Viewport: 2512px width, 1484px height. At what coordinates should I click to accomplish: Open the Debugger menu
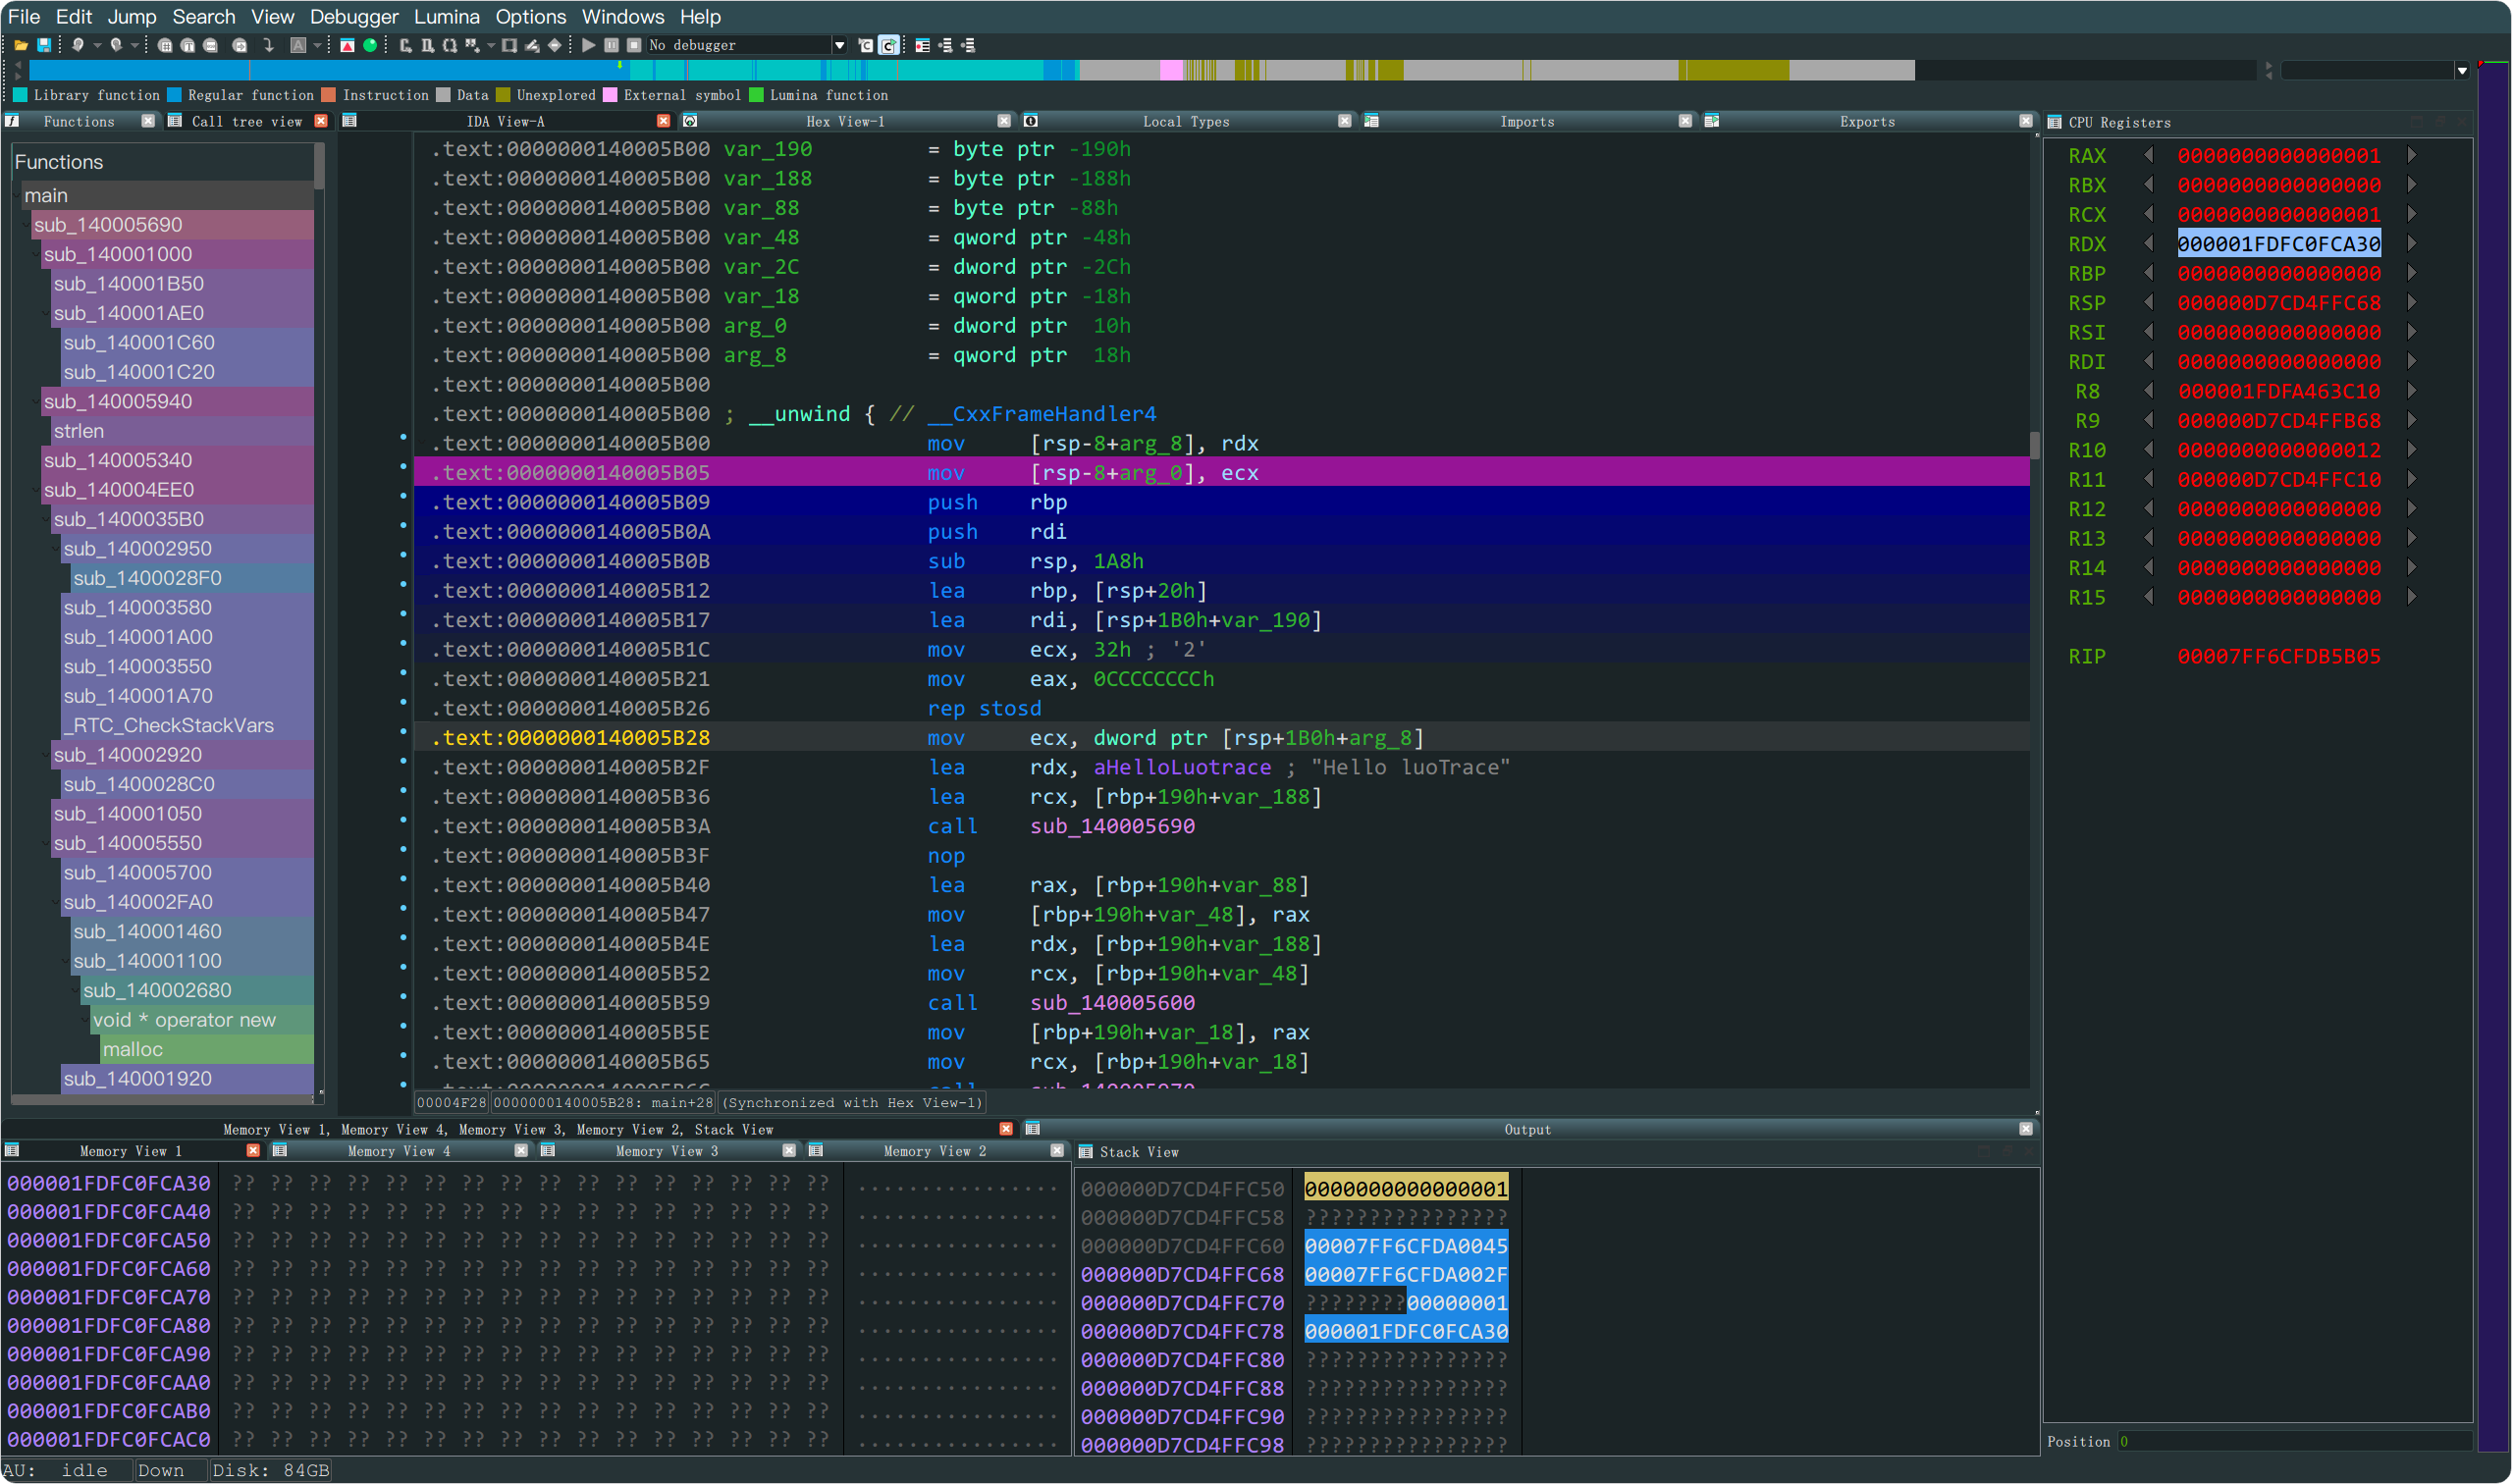click(x=353, y=16)
